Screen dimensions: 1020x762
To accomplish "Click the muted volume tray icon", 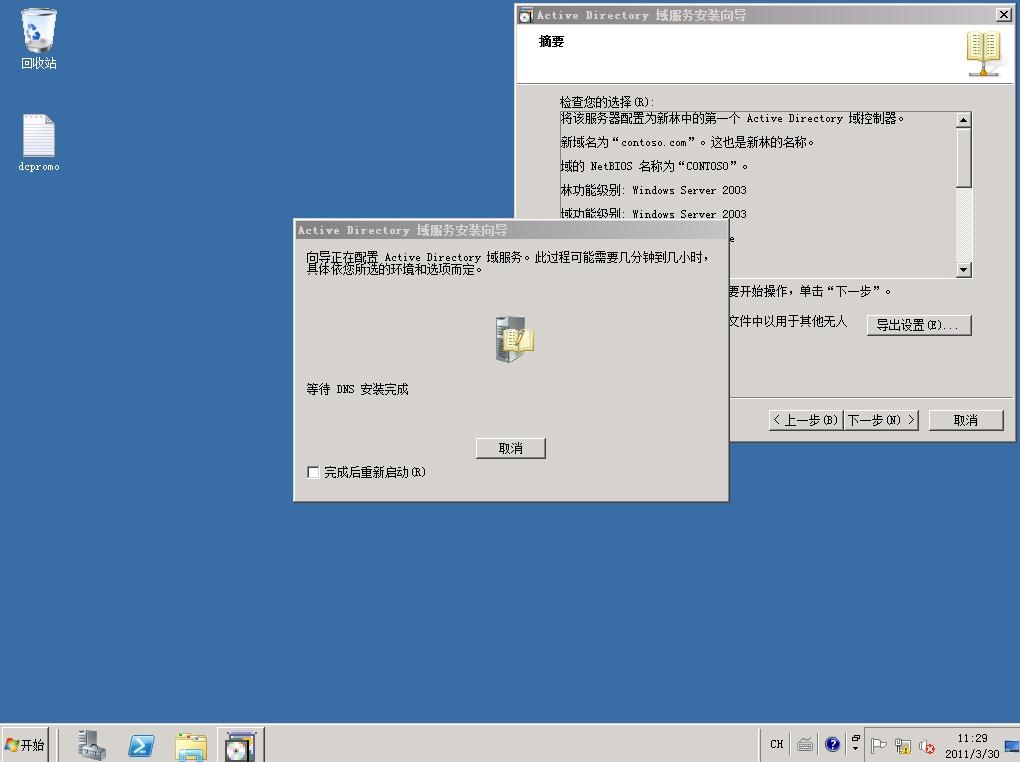I will pos(926,746).
